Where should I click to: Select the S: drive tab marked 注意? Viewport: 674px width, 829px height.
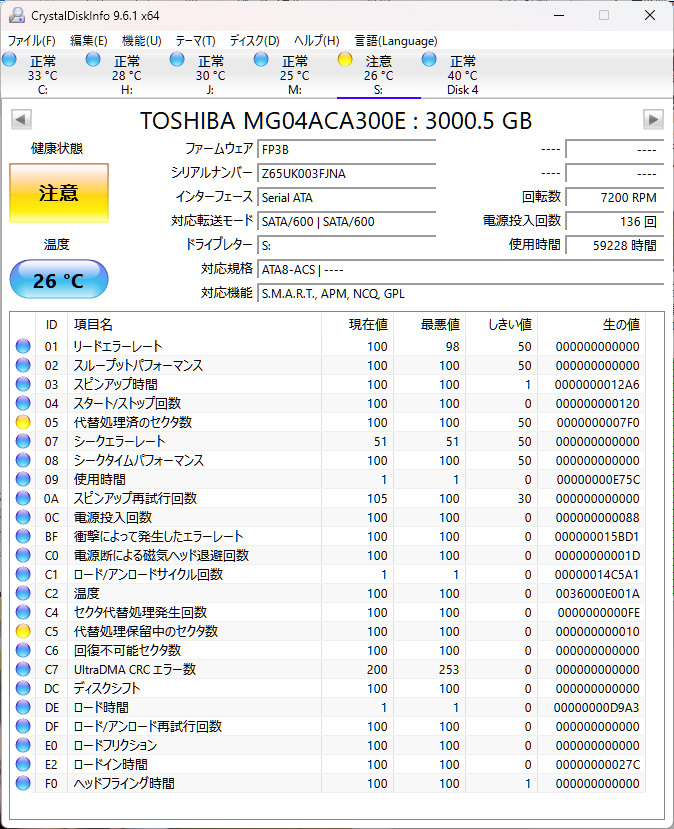click(378, 75)
